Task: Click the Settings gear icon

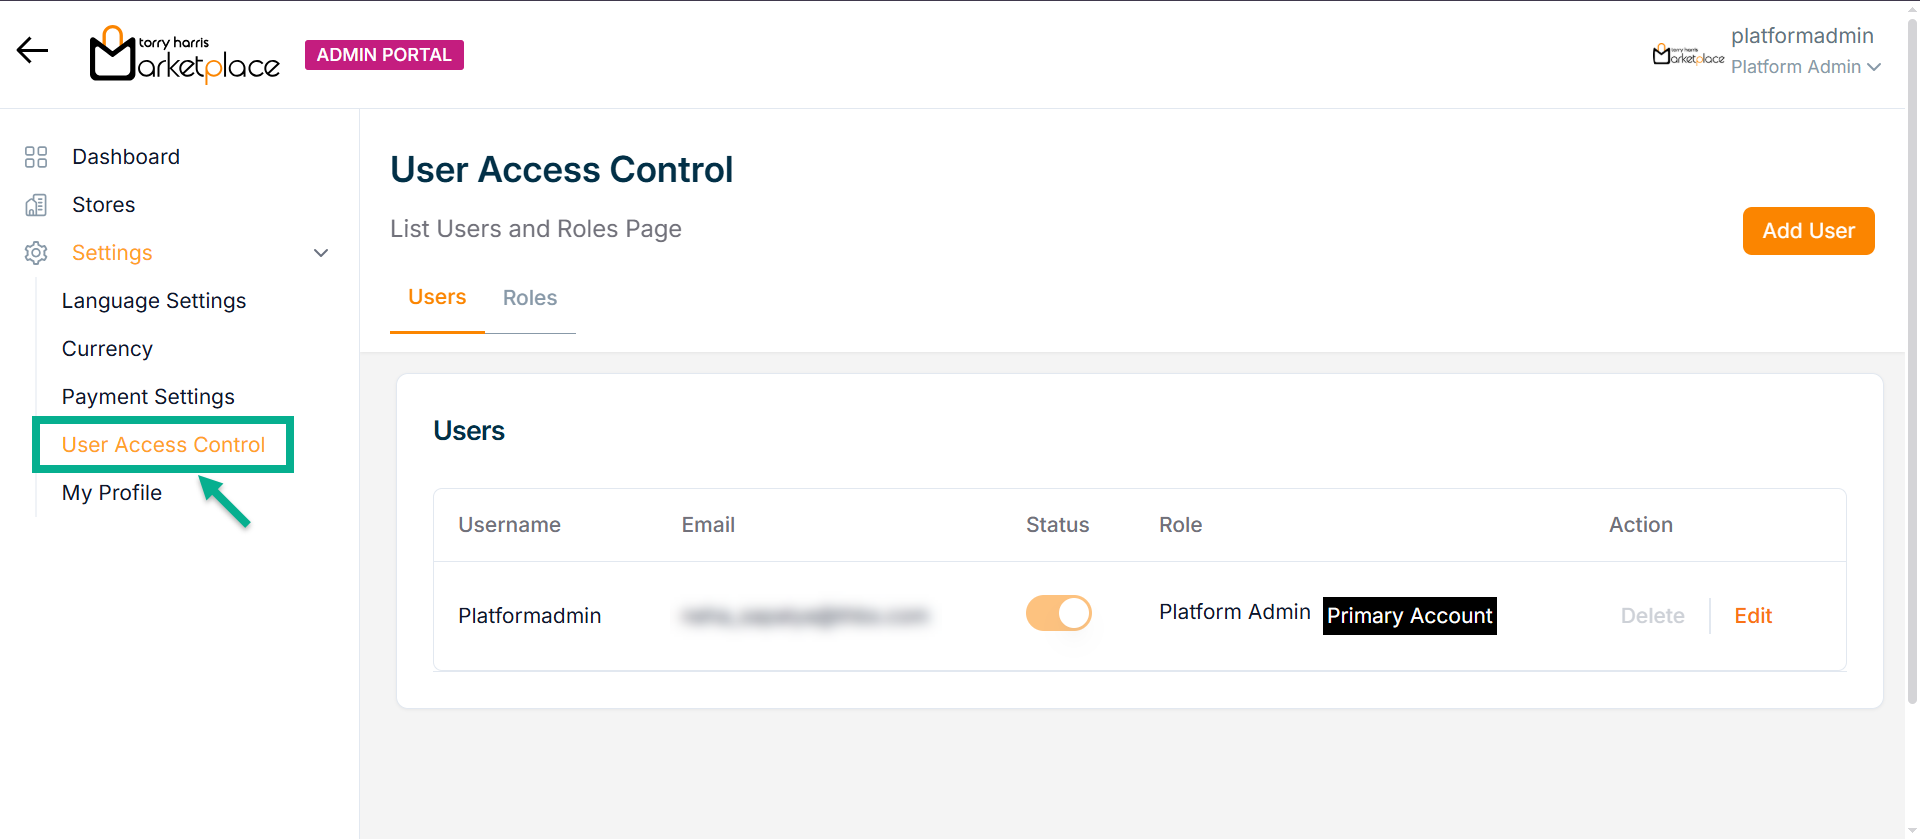Action: tap(36, 253)
